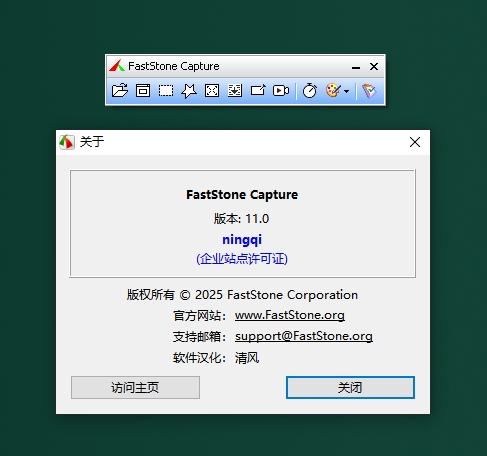Select Capture Scrolling Window icon
This screenshot has height=456, width=487.
click(235, 90)
